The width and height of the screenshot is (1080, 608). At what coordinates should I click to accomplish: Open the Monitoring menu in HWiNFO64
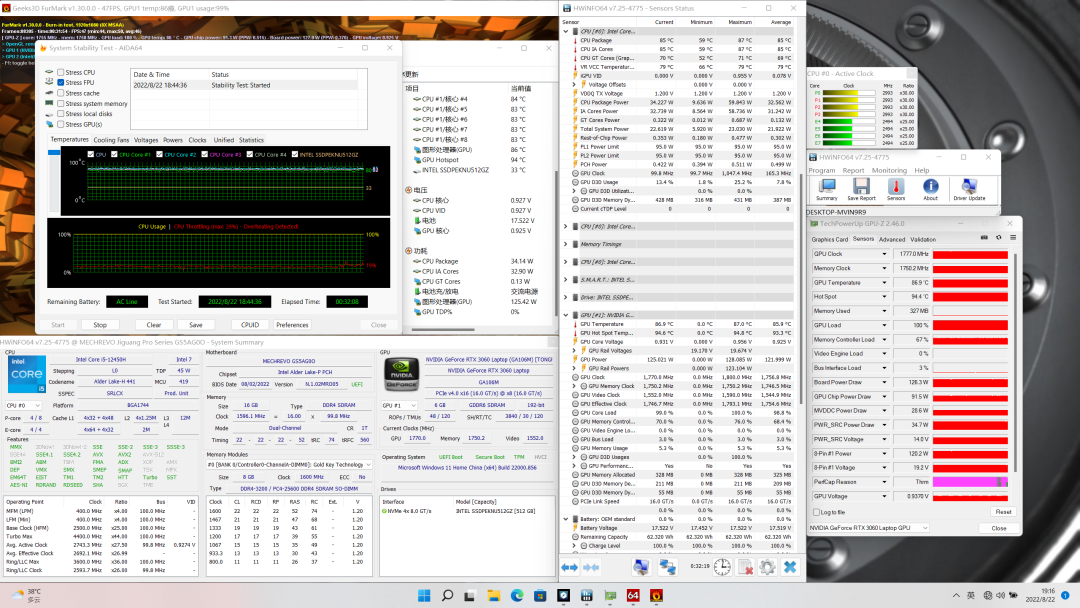(888, 170)
